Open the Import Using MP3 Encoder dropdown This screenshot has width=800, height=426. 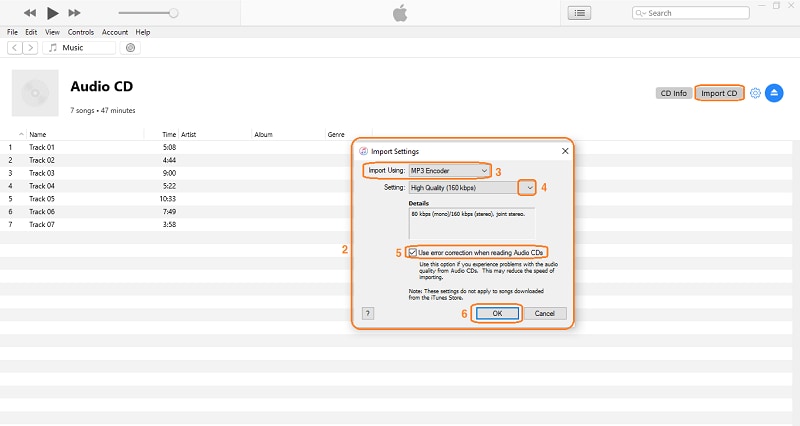[449, 170]
